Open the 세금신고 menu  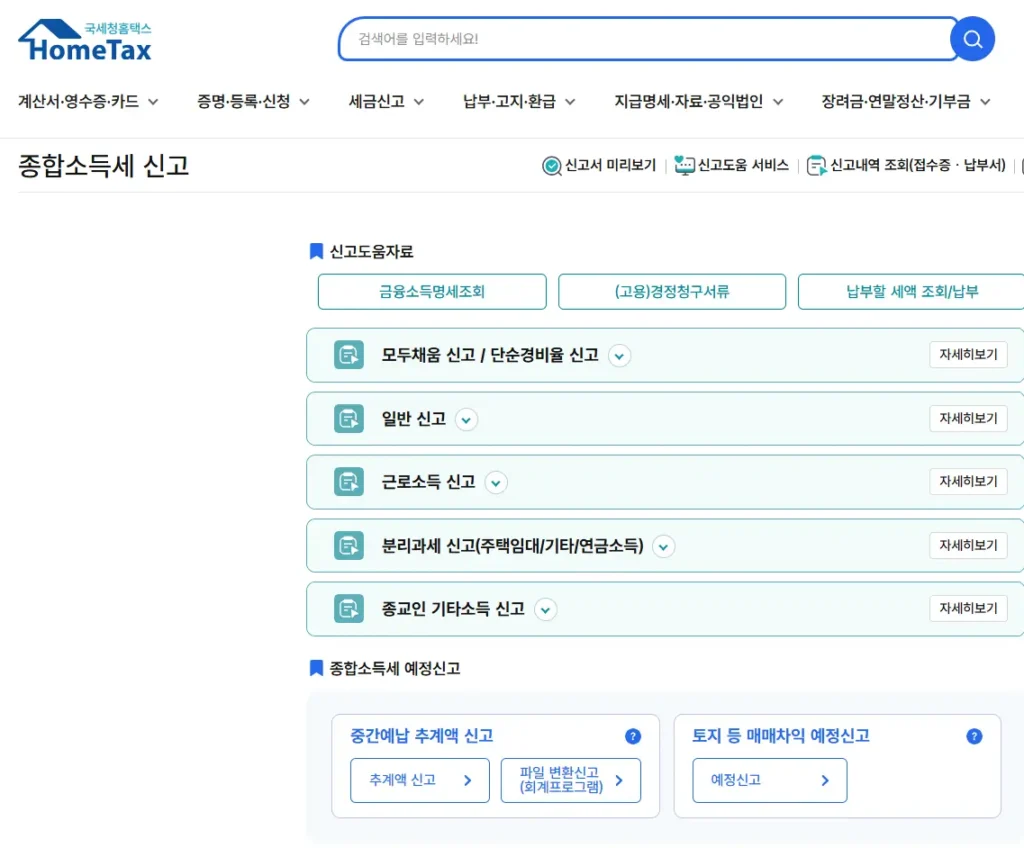coord(376,101)
